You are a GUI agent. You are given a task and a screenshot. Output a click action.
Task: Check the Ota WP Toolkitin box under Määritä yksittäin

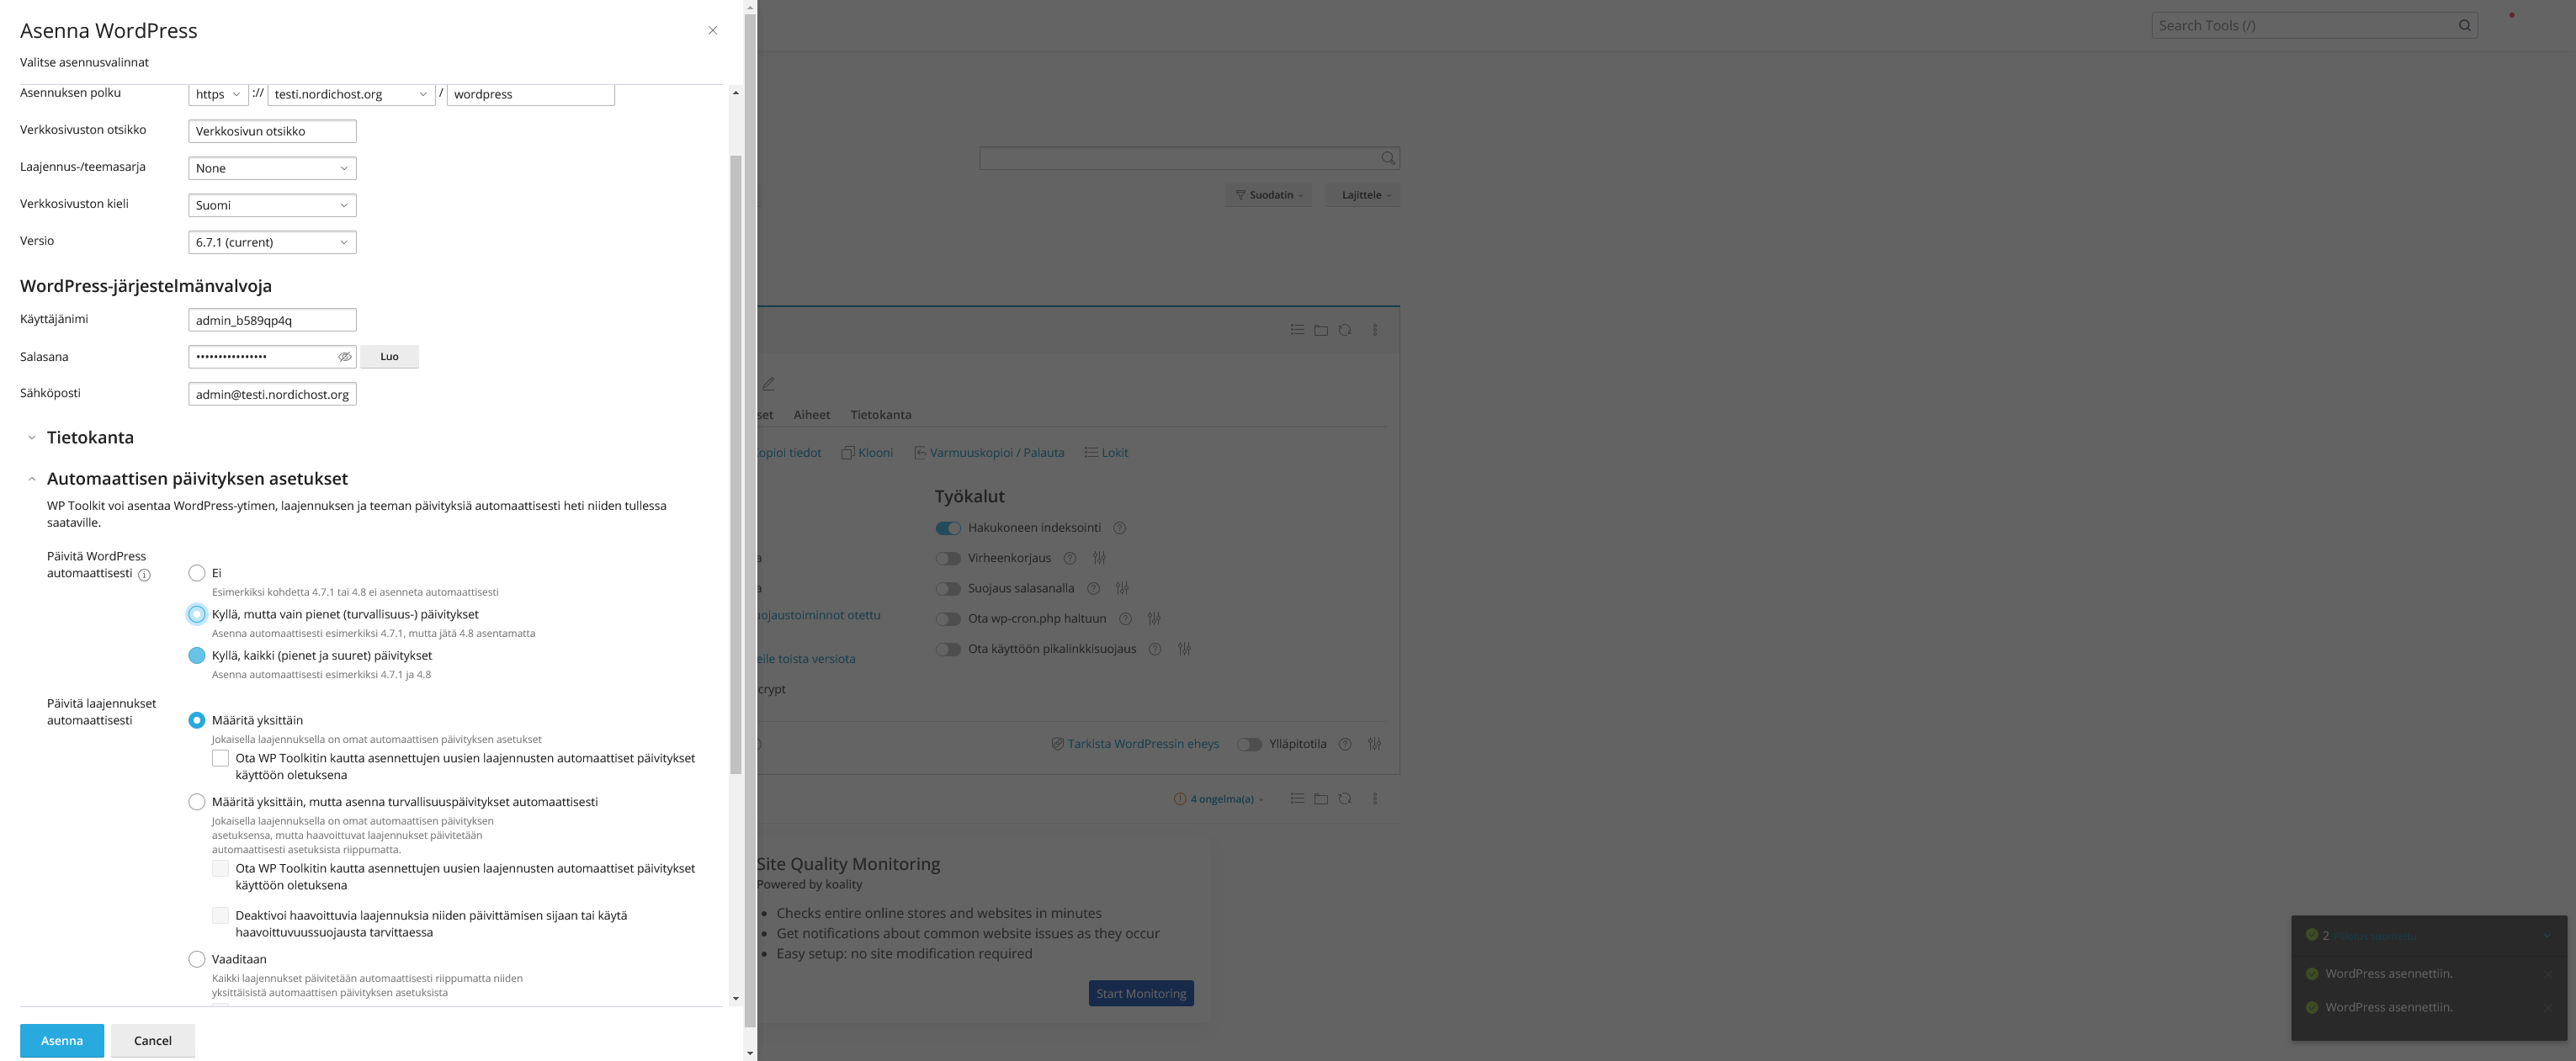click(220, 758)
